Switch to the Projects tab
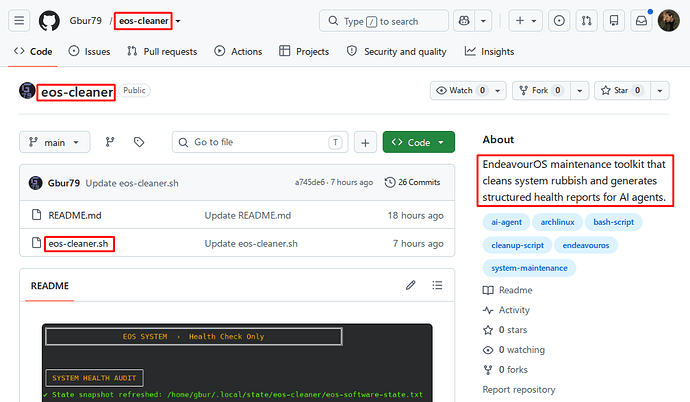This screenshot has width=690, height=402. pos(304,51)
